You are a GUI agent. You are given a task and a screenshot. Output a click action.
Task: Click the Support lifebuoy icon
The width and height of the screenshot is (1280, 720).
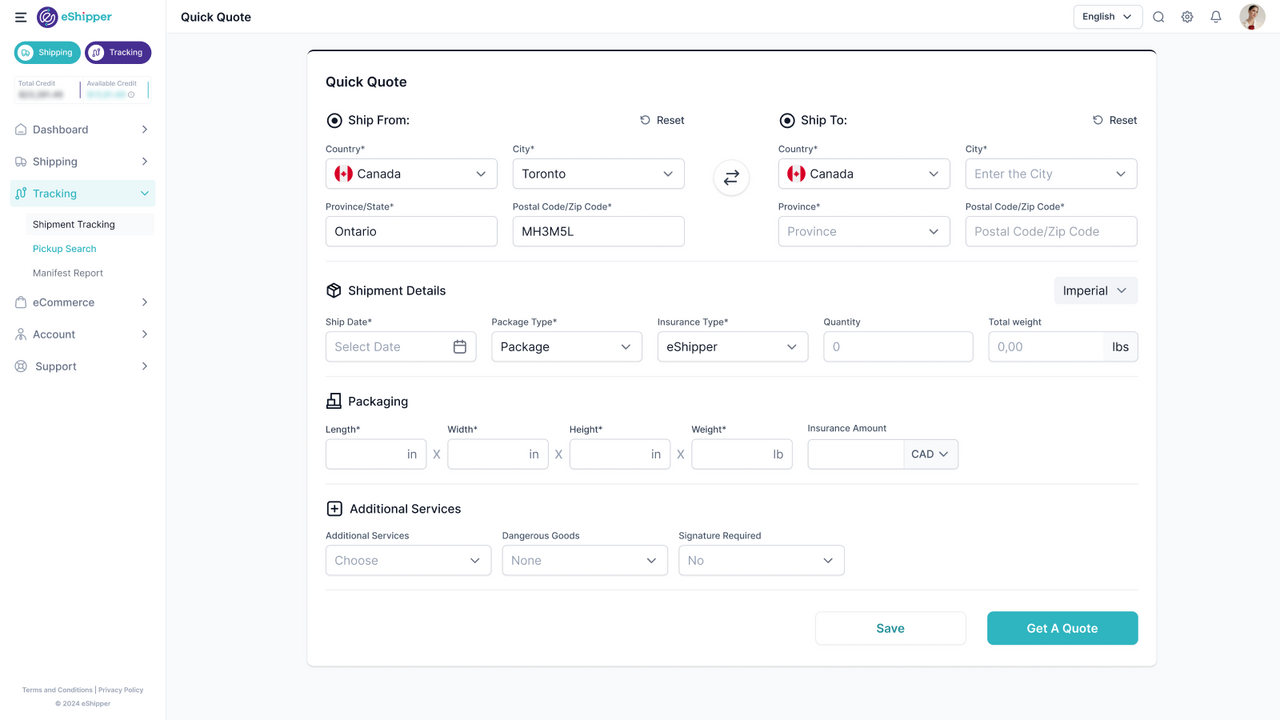click(x=21, y=366)
